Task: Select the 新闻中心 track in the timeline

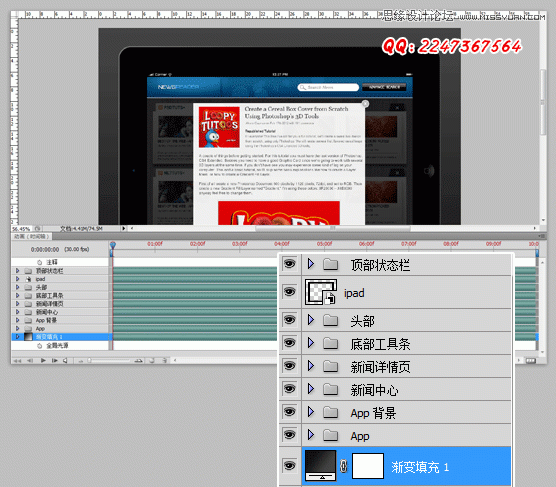Action: [x=60, y=312]
